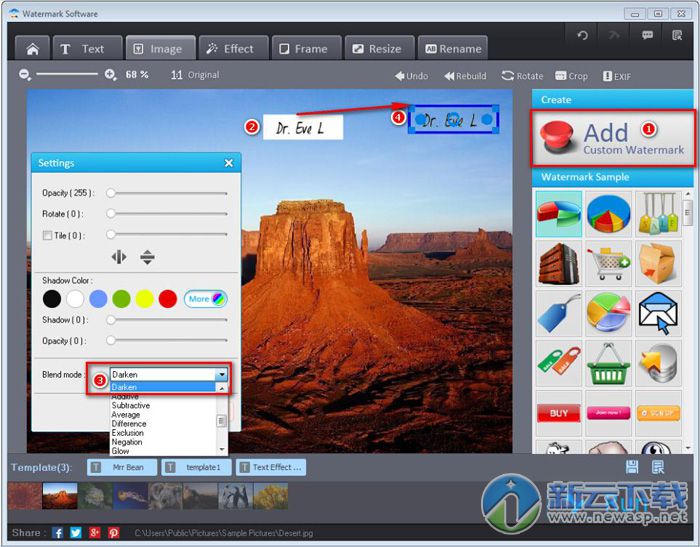The width and height of the screenshot is (700, 547).
Task: Select the cardboard box sample
Action: tap(658, 263)
